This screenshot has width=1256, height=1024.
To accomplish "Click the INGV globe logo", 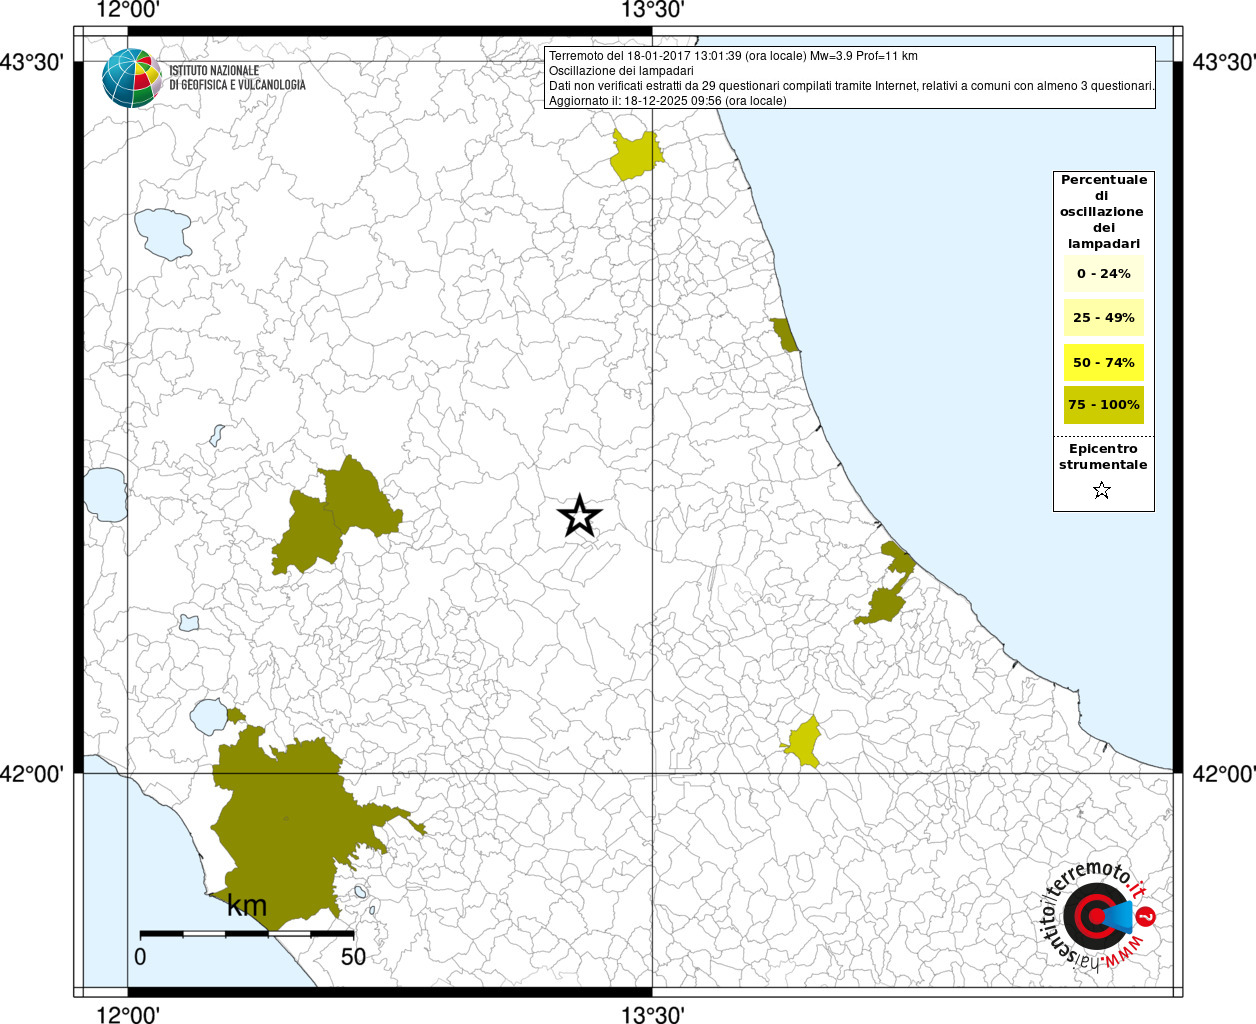I will click(x=131, y=78).
